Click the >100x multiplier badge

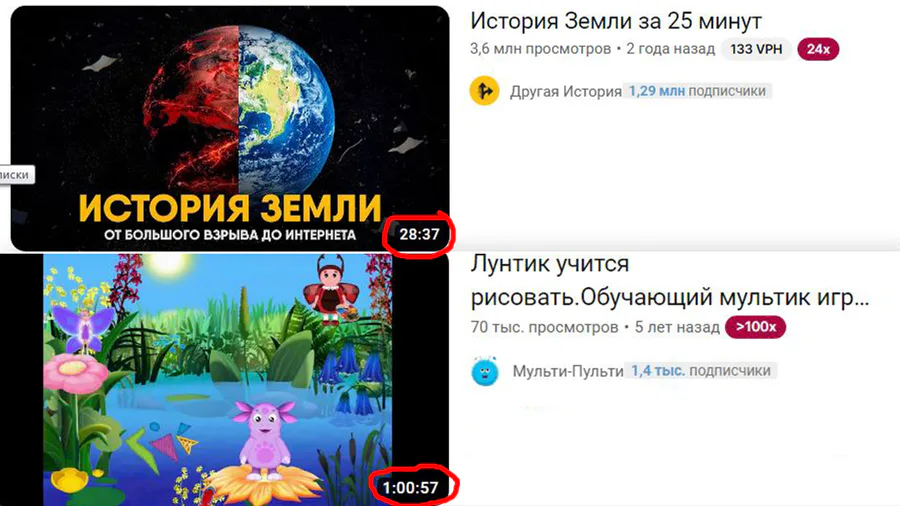coord(755,327)
